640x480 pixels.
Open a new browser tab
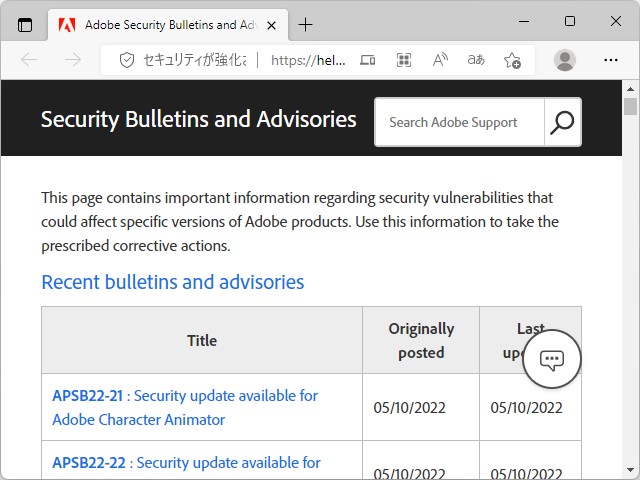(306, 24)
